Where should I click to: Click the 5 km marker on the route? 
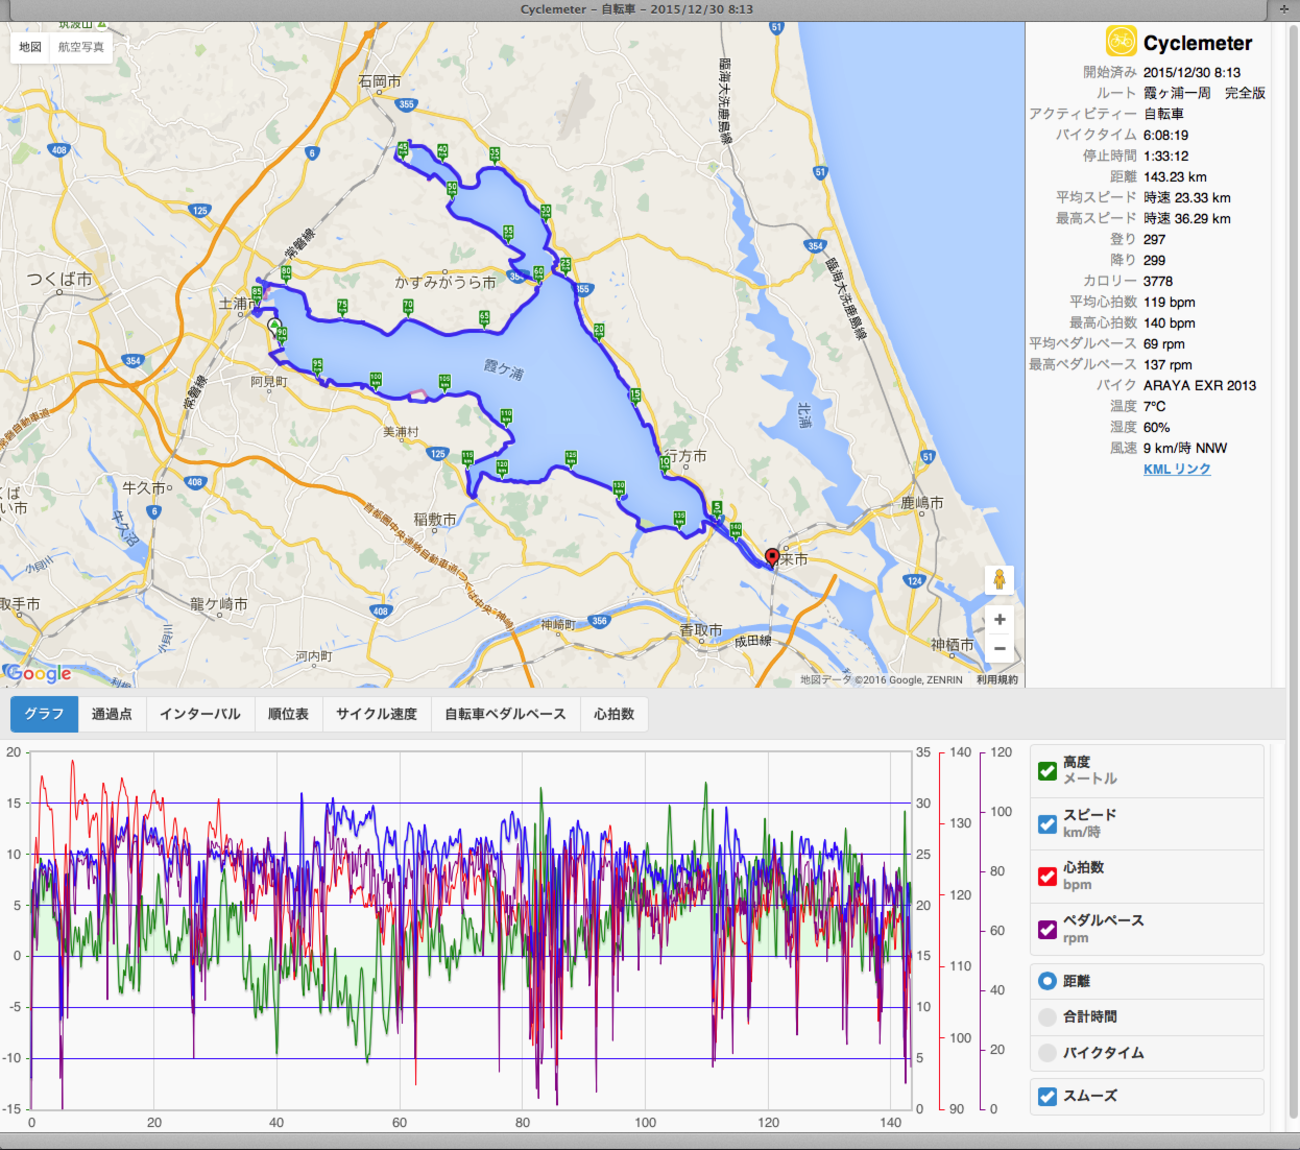[717, 508]
